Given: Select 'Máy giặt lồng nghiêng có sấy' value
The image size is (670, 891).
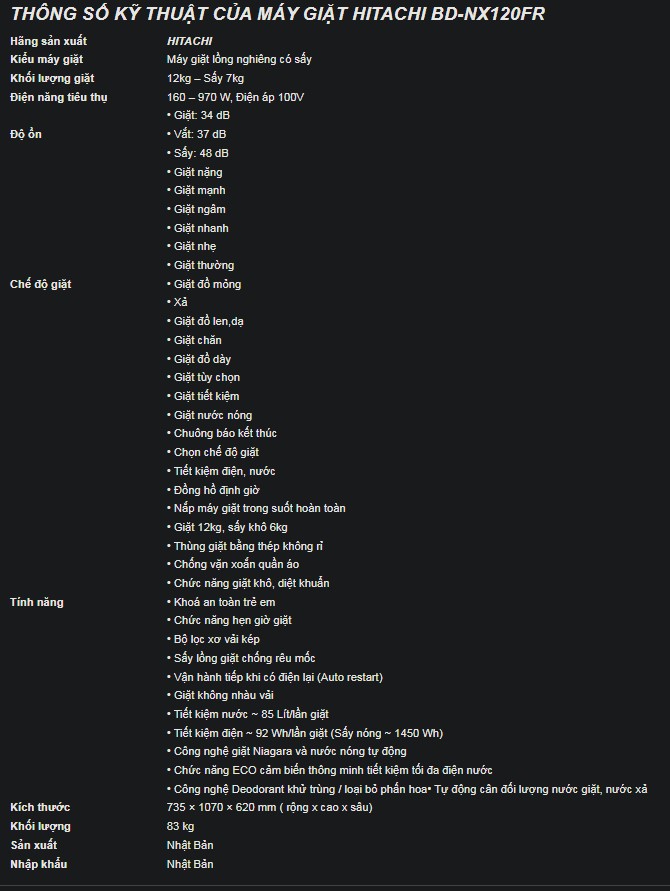Looking at the screenshot, I should pyautogui.click(x=239, y=59).
